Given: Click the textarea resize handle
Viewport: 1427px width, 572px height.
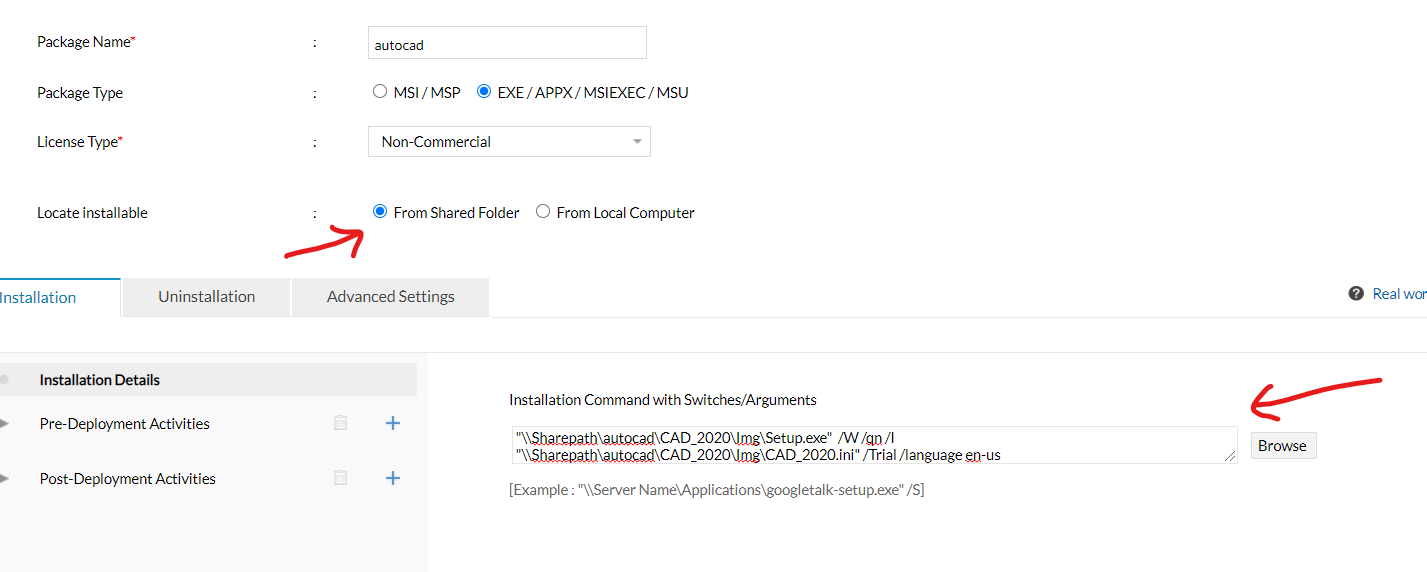Looking at the screenshot, I should [1231, 457].
